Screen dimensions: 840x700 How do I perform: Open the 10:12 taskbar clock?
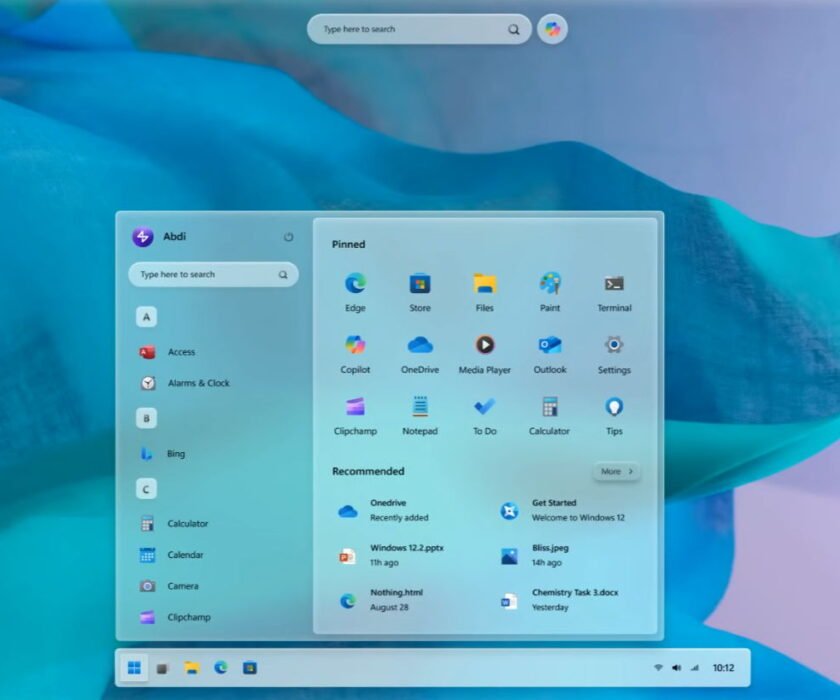[723, 667]
